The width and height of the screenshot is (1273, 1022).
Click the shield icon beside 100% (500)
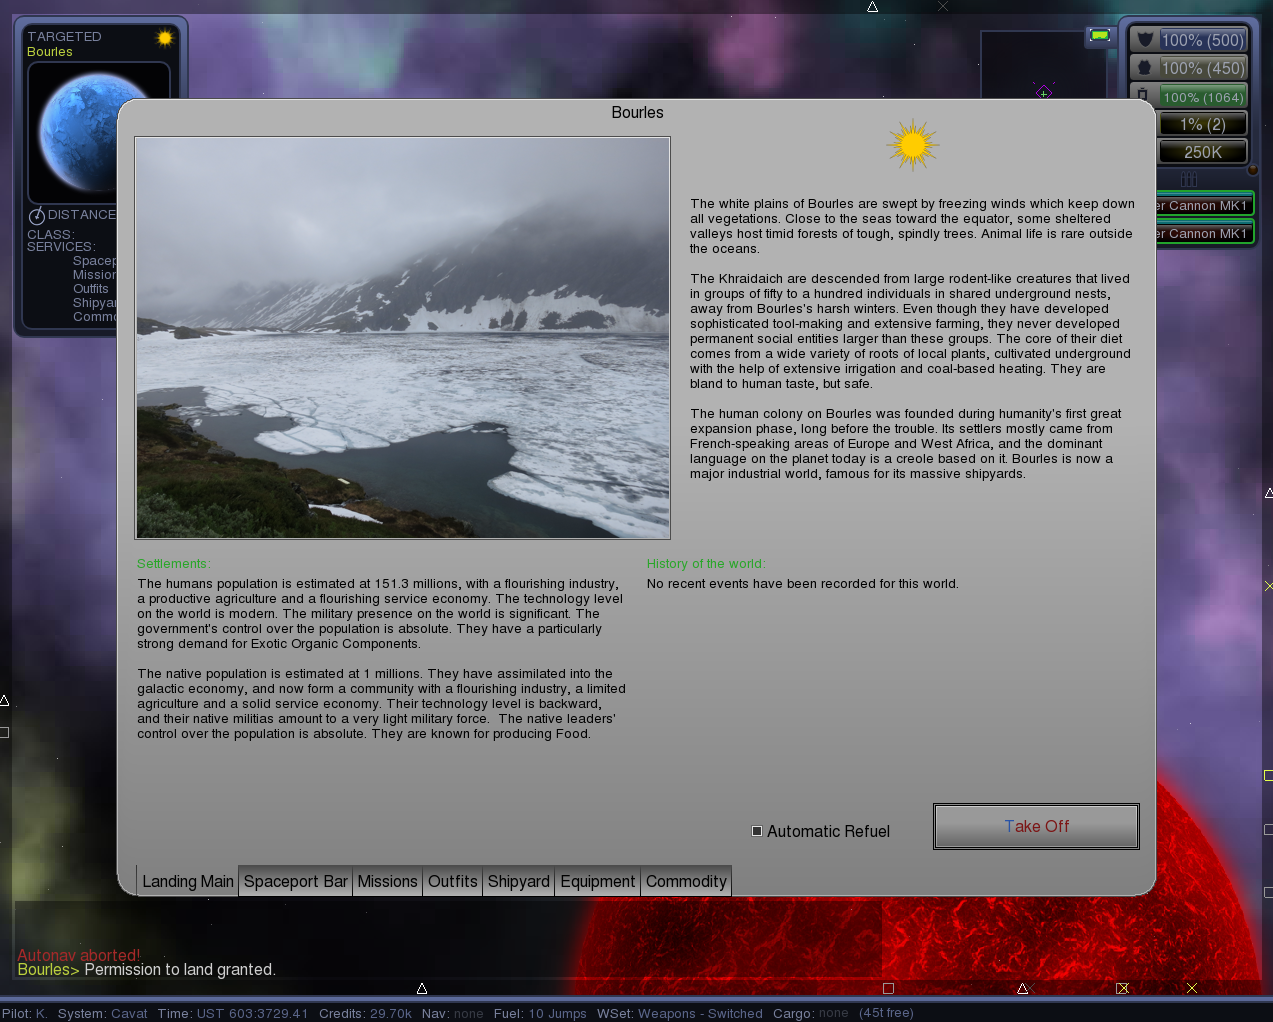pos(1145,40)
